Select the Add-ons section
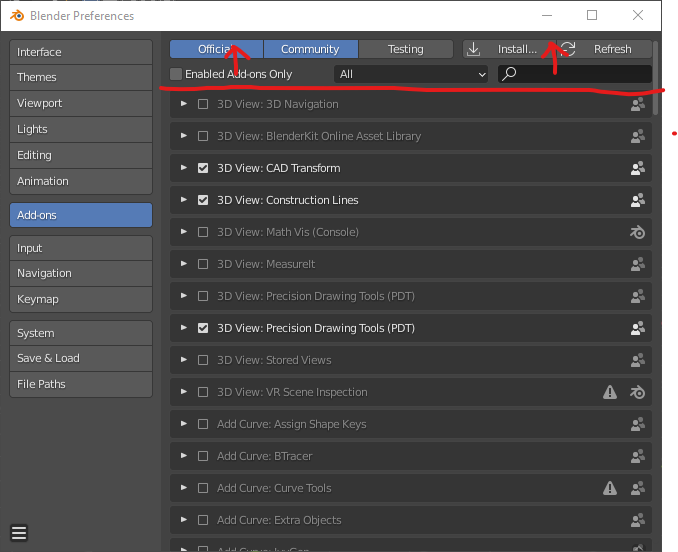This screenshot has height=552, width=678. click(x=81, y=215)
